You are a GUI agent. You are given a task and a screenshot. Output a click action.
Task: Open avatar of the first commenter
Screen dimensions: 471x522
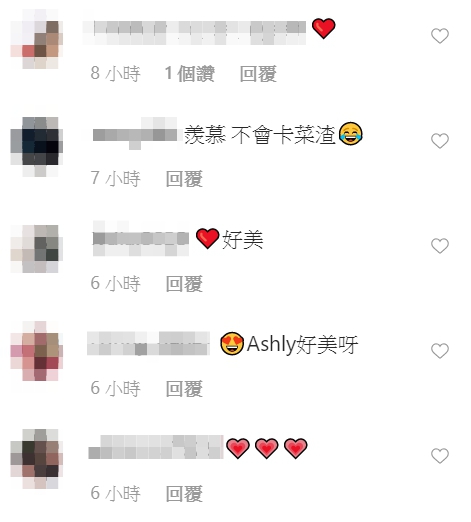[x=37, y=39]
